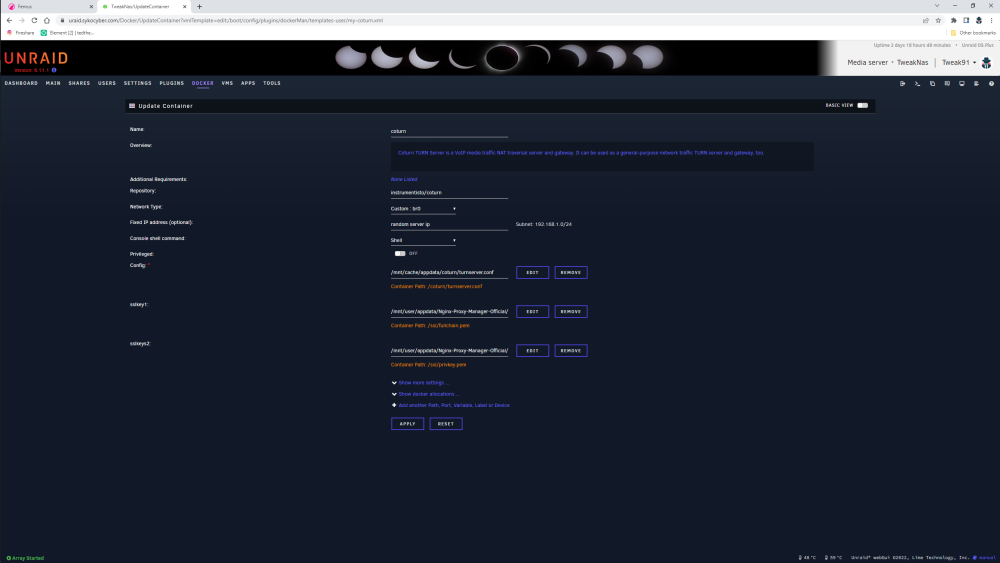Click the version info icon under the Unraid logo
Screen dimensions: 1000x563
[x=54, y=70]
